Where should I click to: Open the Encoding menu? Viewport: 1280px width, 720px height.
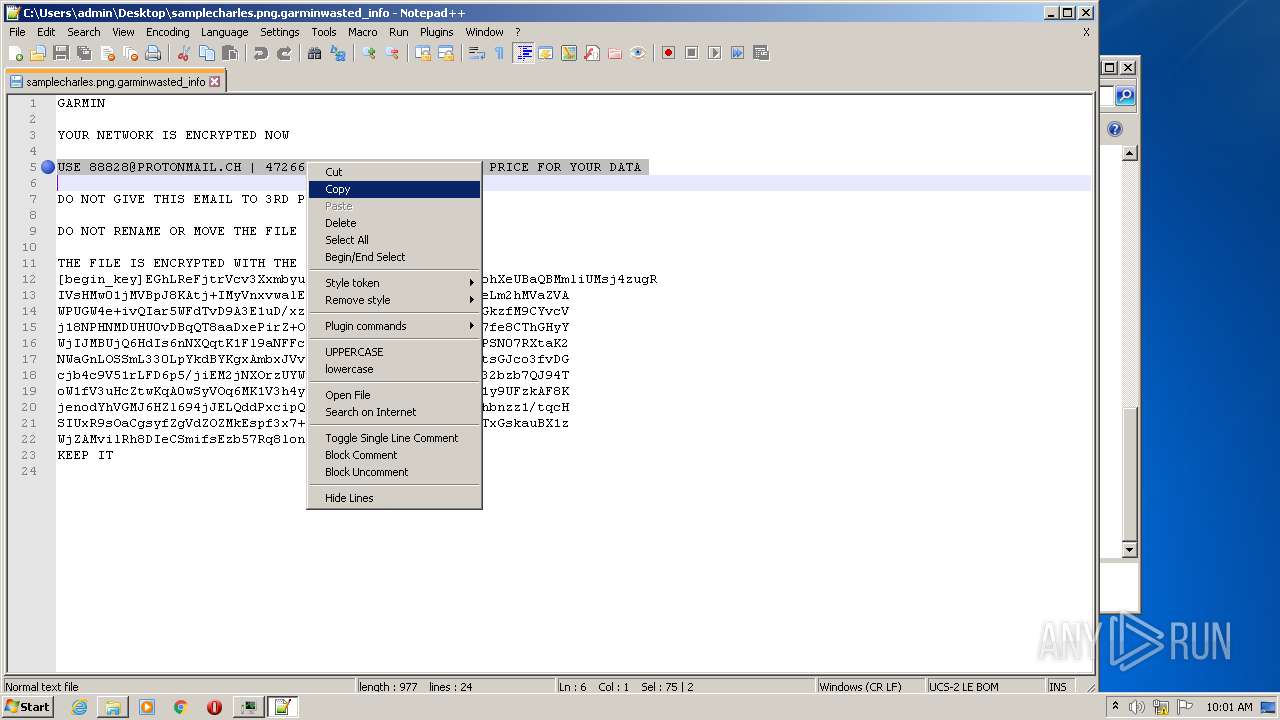167,32
